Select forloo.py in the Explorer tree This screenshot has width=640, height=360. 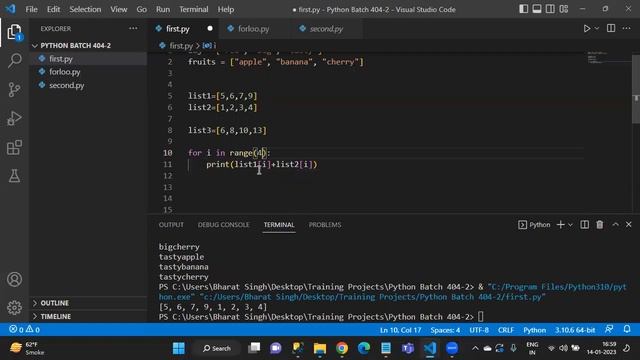(64, 72)
